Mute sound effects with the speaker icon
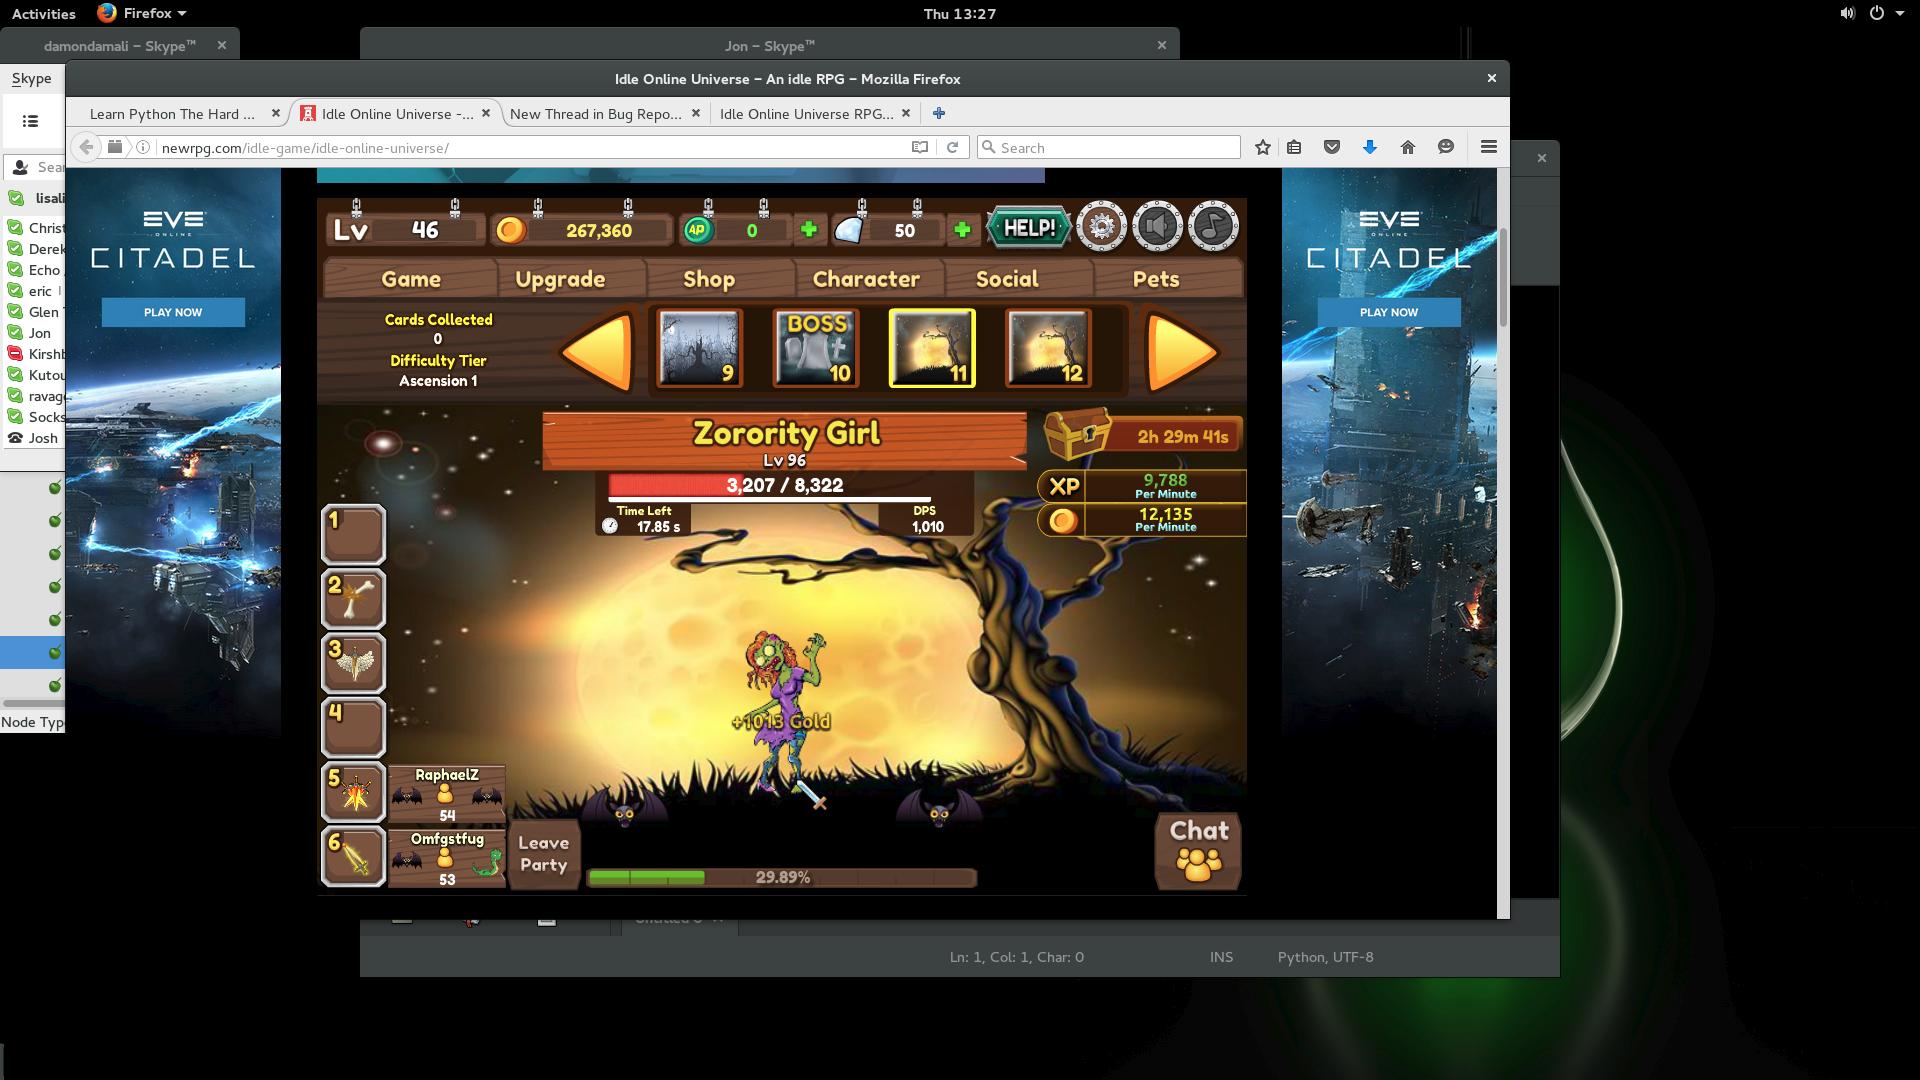This screenshot has height=1080, width=1920. 1157,227
